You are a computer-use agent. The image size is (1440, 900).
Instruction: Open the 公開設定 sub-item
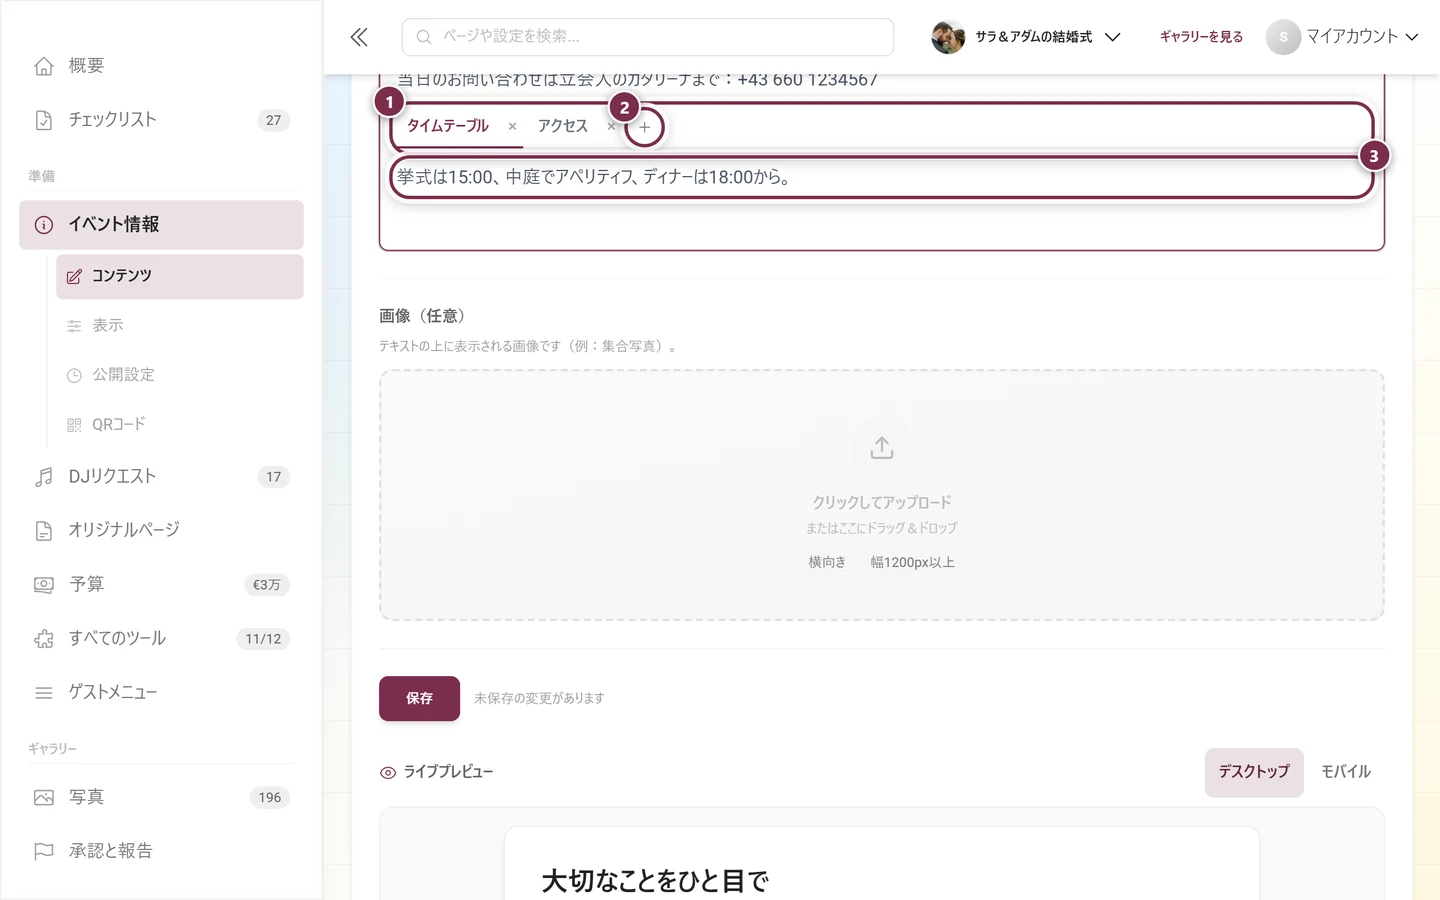[x=180, y=375]
